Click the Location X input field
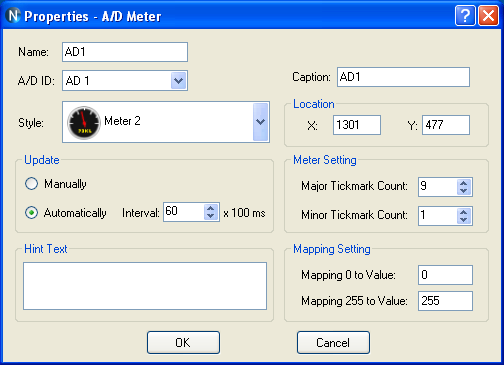This screenshot has height=365, width=504. [357, 125]
